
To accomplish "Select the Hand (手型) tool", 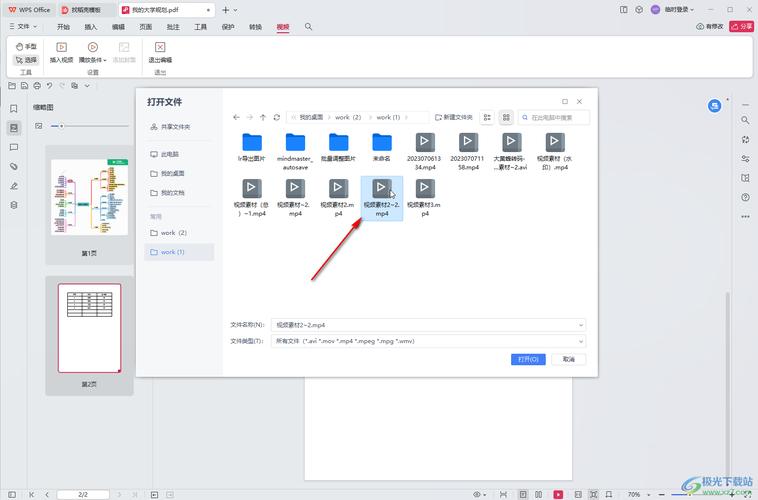I will (x=26, y=46).
